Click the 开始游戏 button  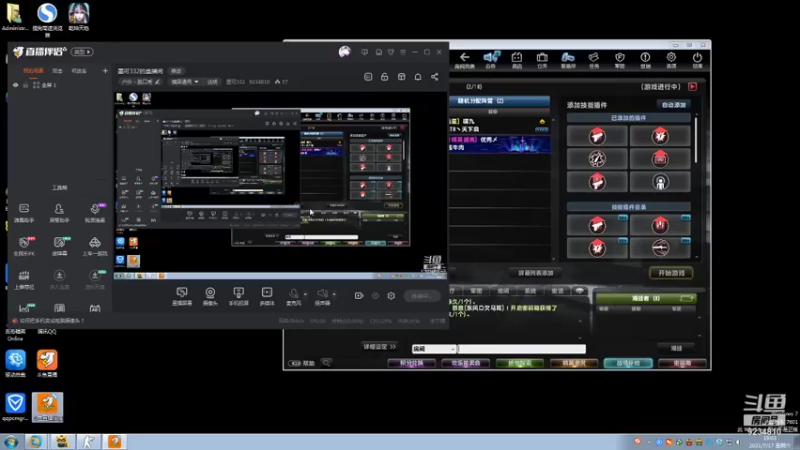(x=671, y=273)
